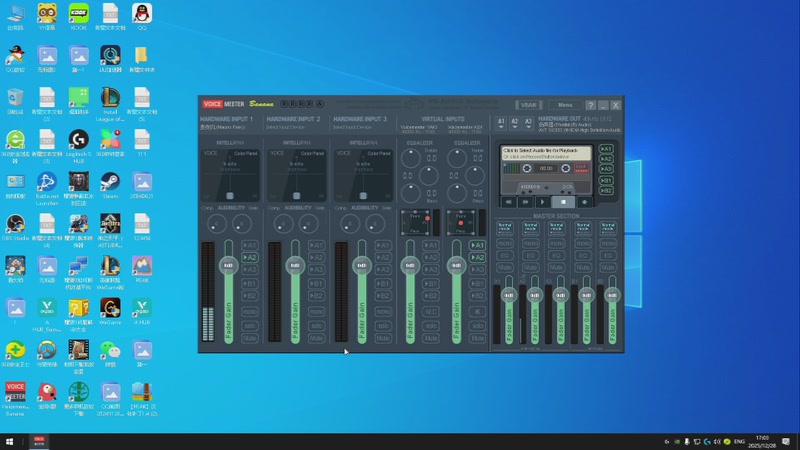
Task: Rewind the cassette recorder
Action: point(509,202)
